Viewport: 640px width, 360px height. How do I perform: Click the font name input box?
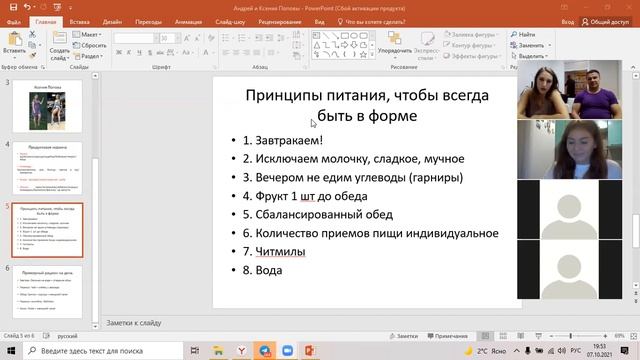point(134,38)
